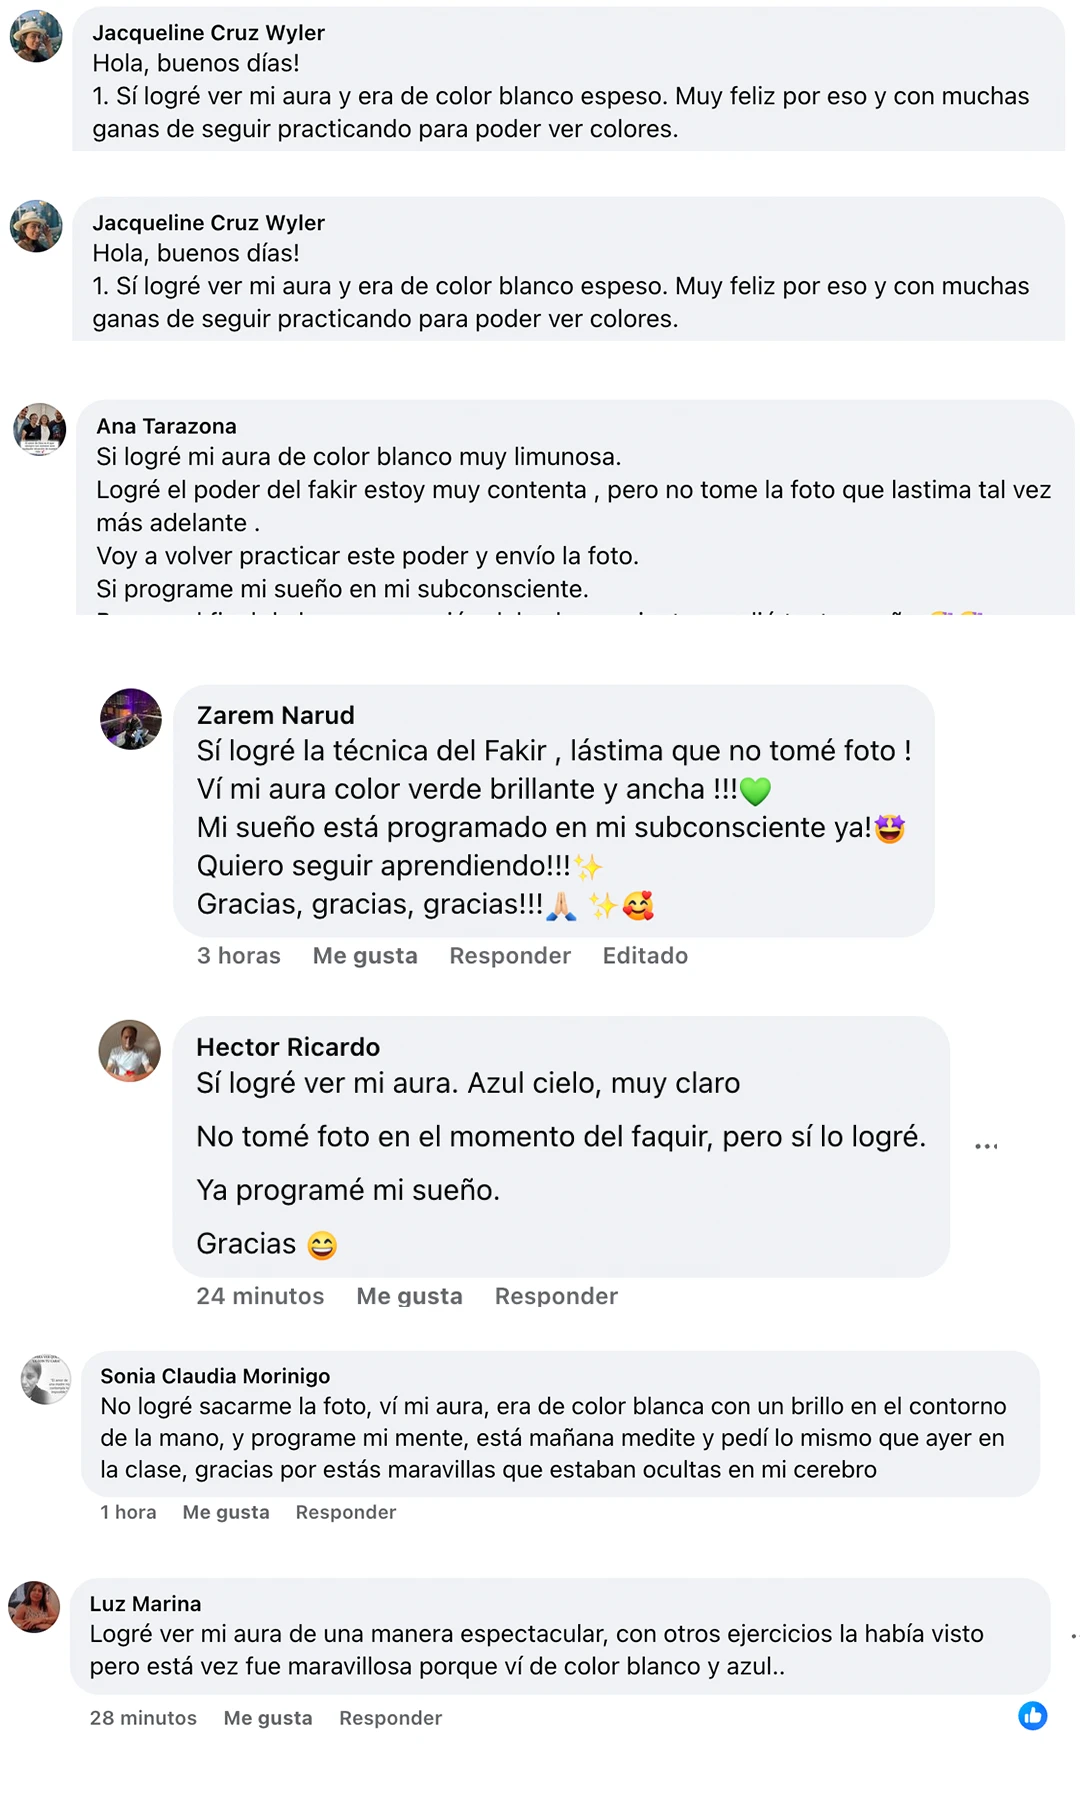Click the blue thumbs-up reaction icon
This screenshot has width=1080, height=1800.
pos(1033,1716)
